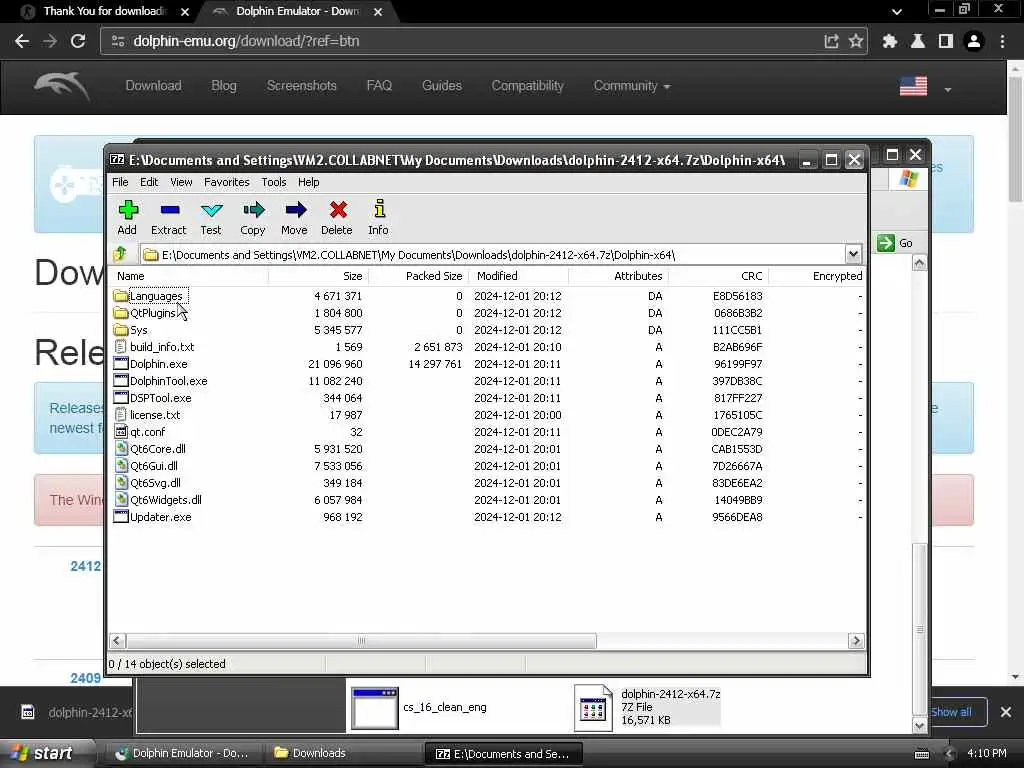Click the dolphin-2412-x64.7z file icon in Downloads
1024x768 pixels.
(x=593, y=707)
